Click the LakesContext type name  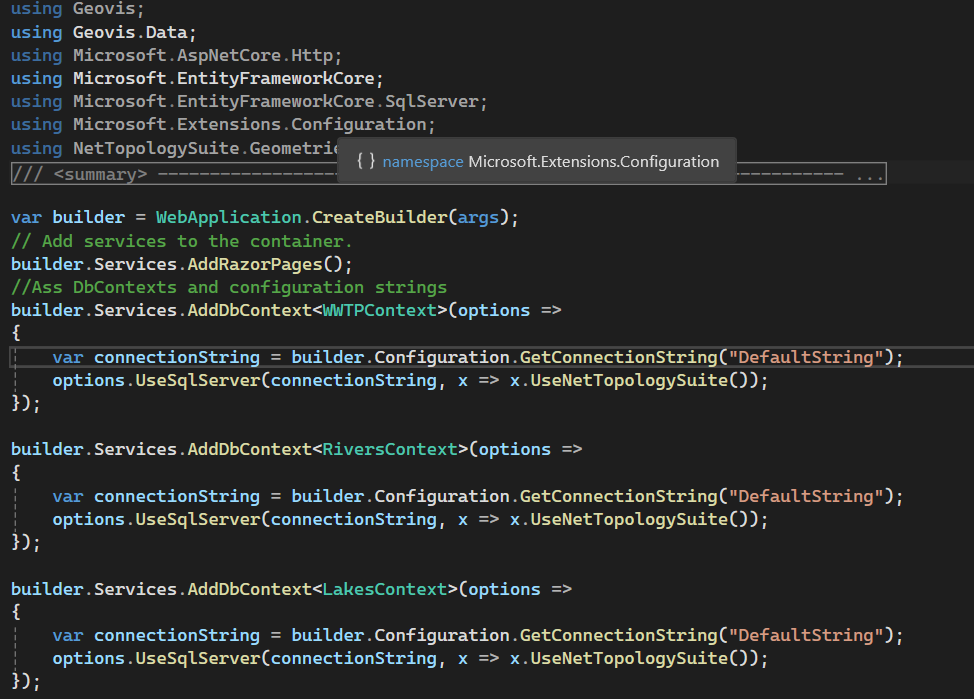(x=384, y=589)
